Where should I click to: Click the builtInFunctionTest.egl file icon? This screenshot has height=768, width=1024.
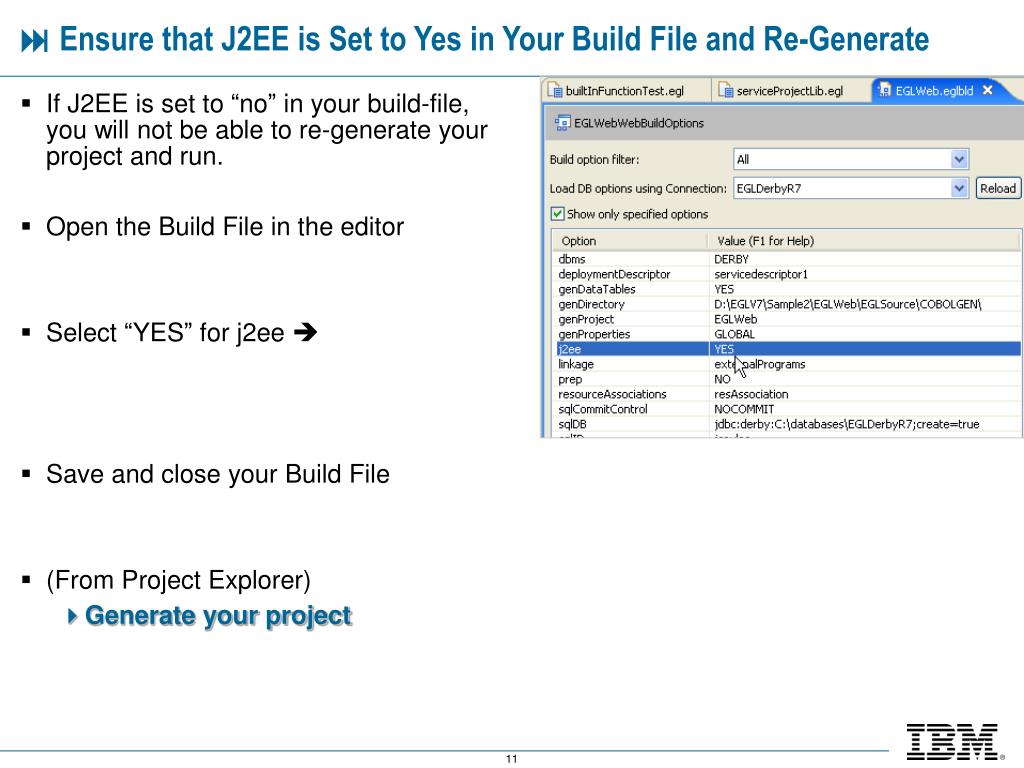tap(555, 90)
